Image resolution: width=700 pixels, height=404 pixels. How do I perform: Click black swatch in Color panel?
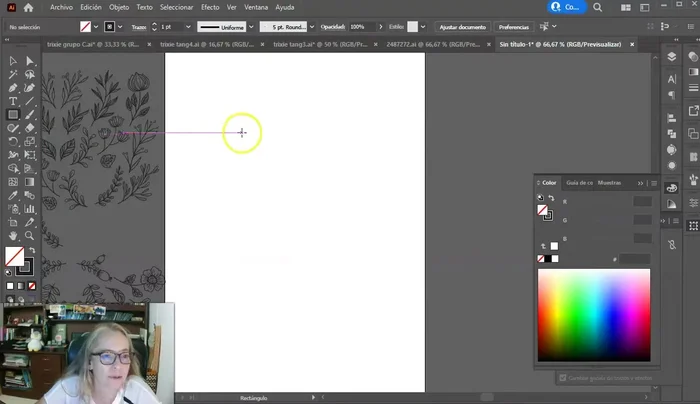pyautogui.click(x=548, y=258)
